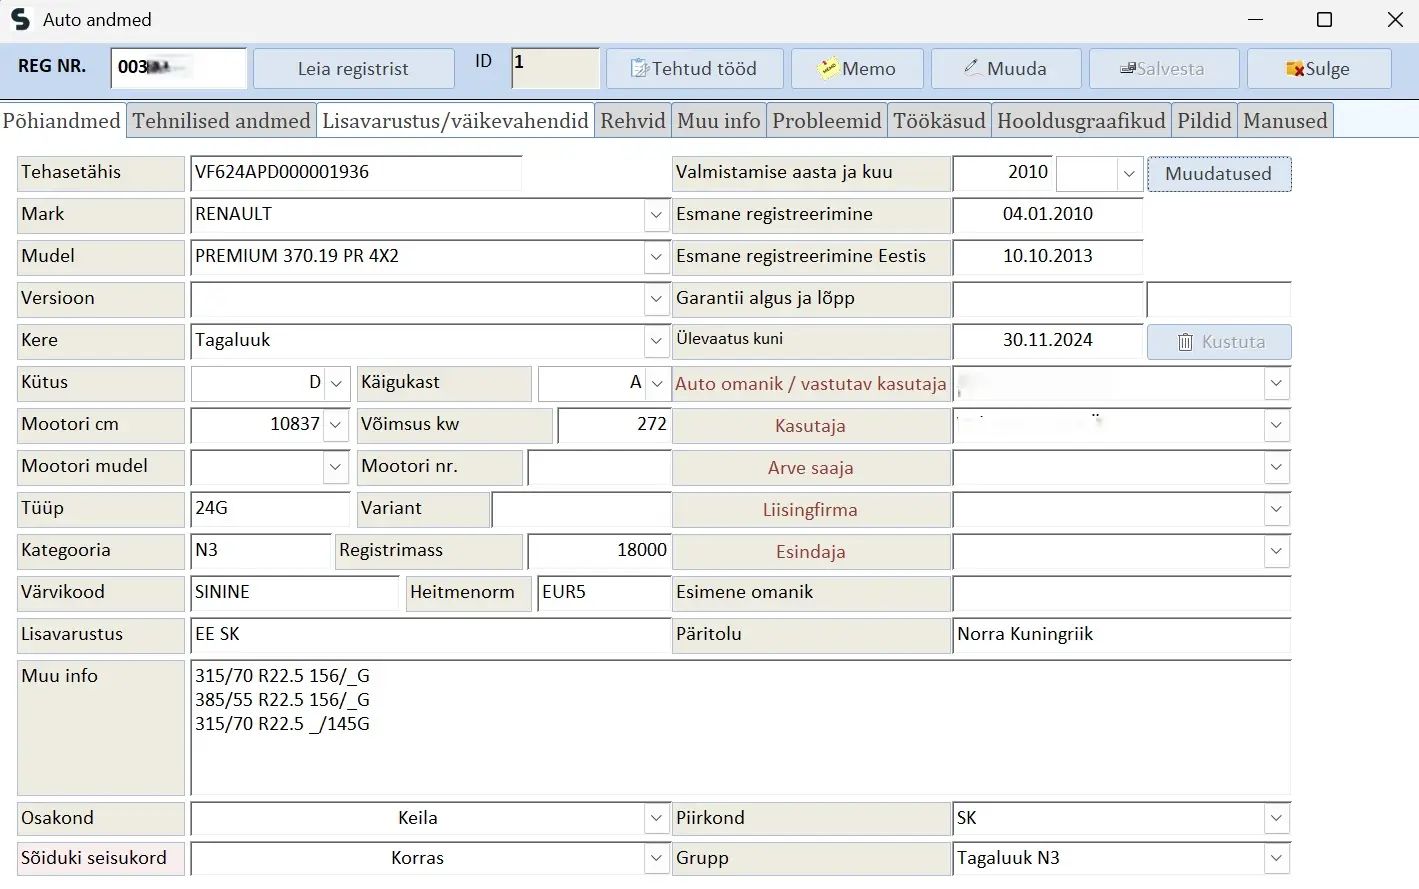Click Esmane registreerimine Eestis date field

(1048, 257)
